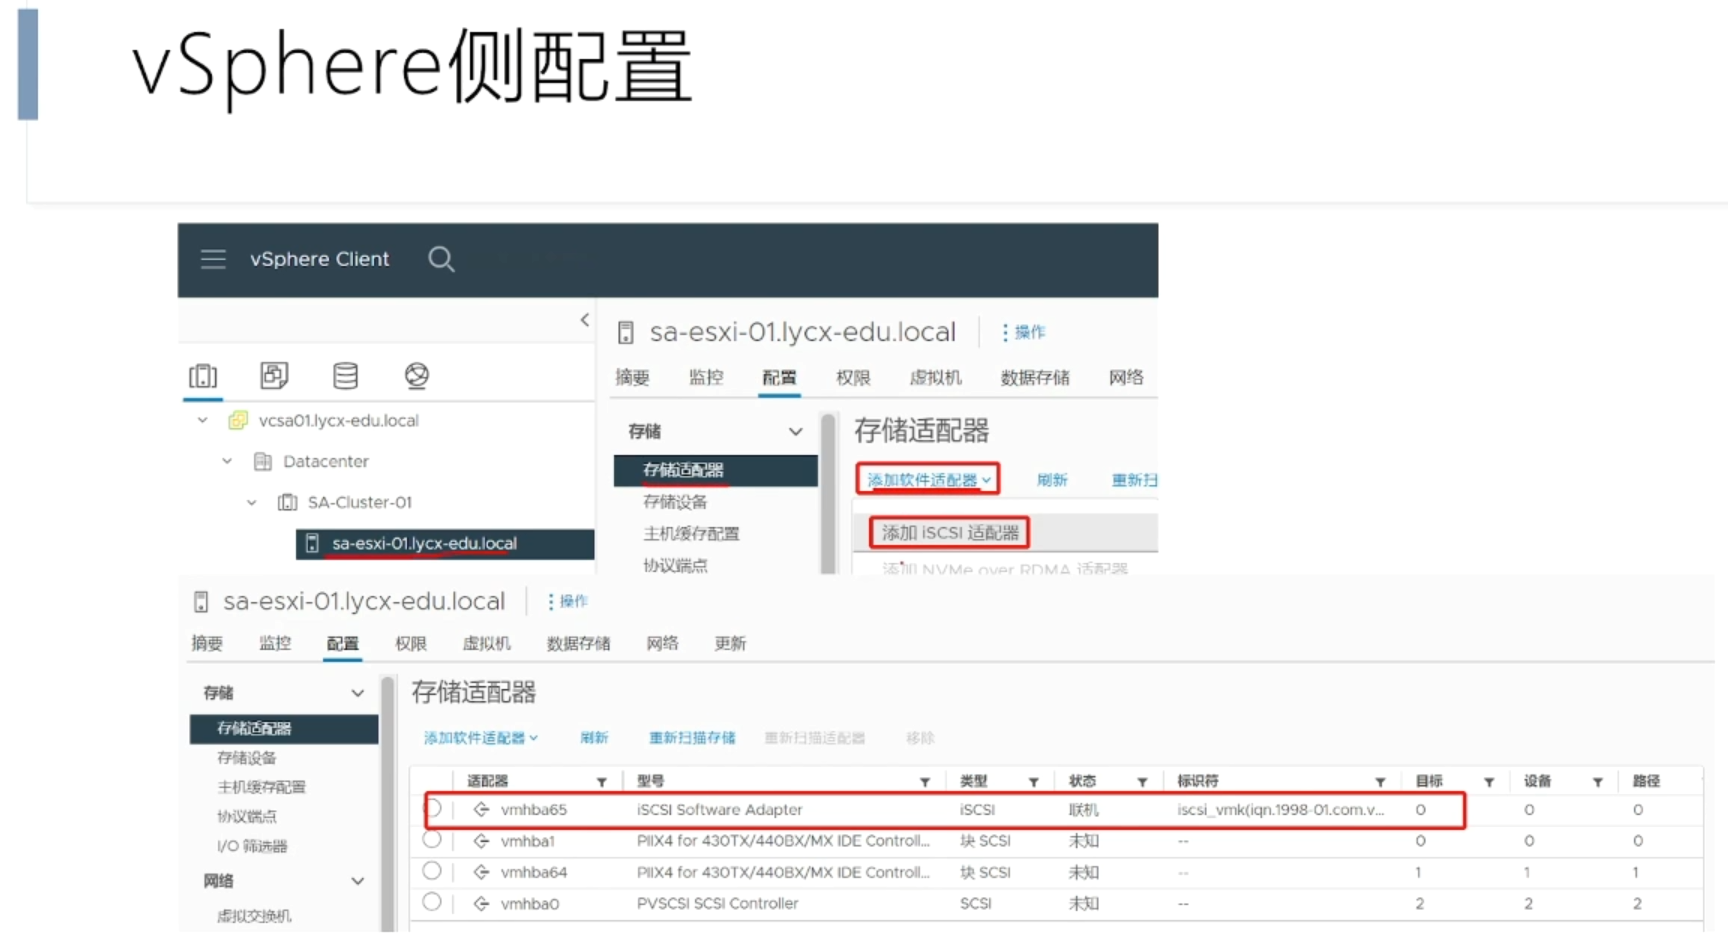Screen dimensions: 1728x949
Task: Select the vmhba0 radio button
Action: pos(432,902)
